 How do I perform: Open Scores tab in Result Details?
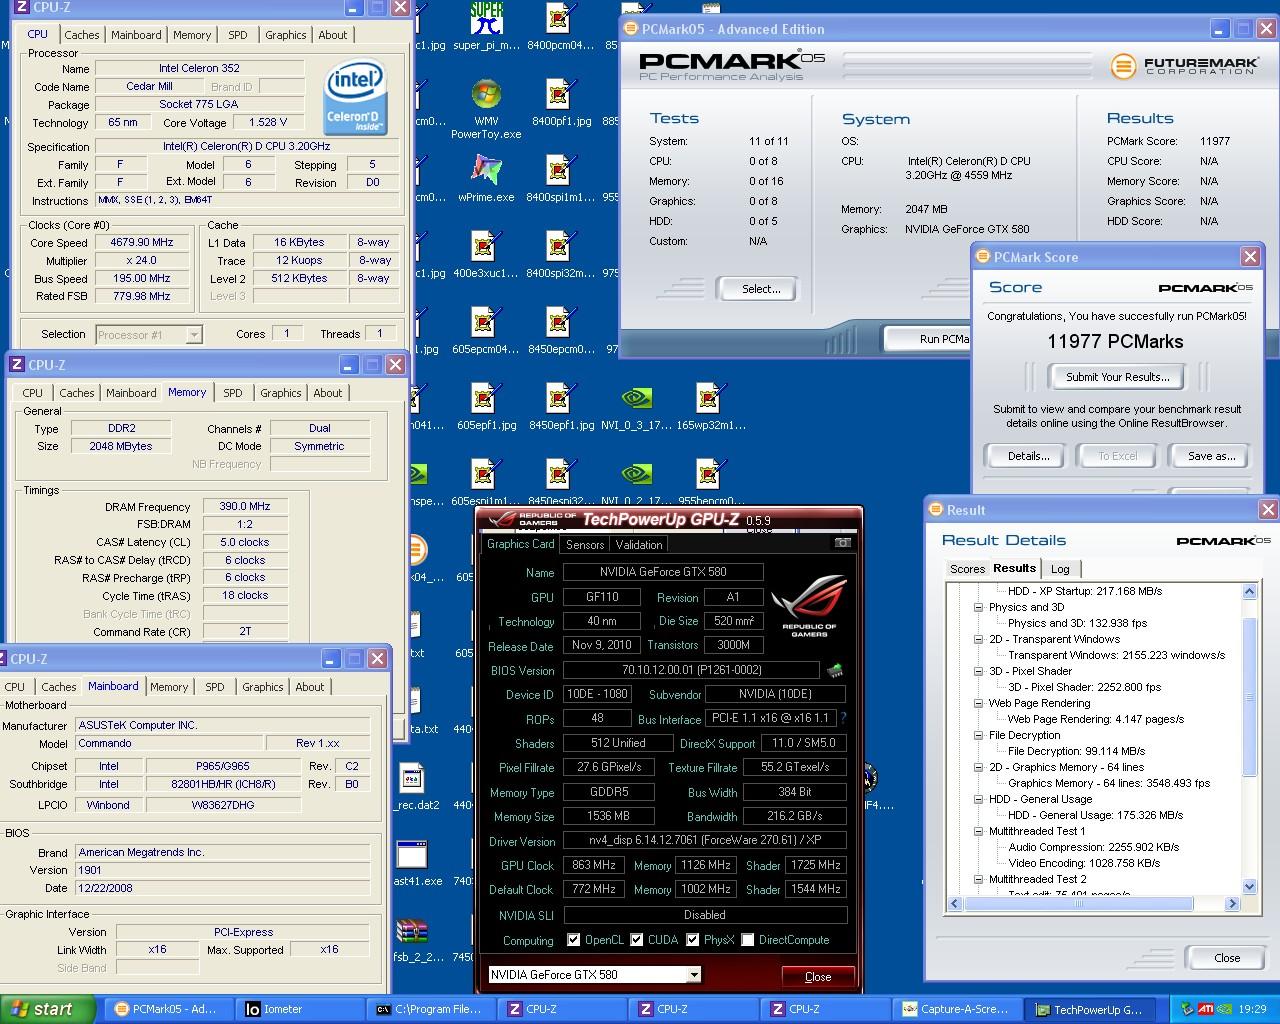[x=967, y=569]
